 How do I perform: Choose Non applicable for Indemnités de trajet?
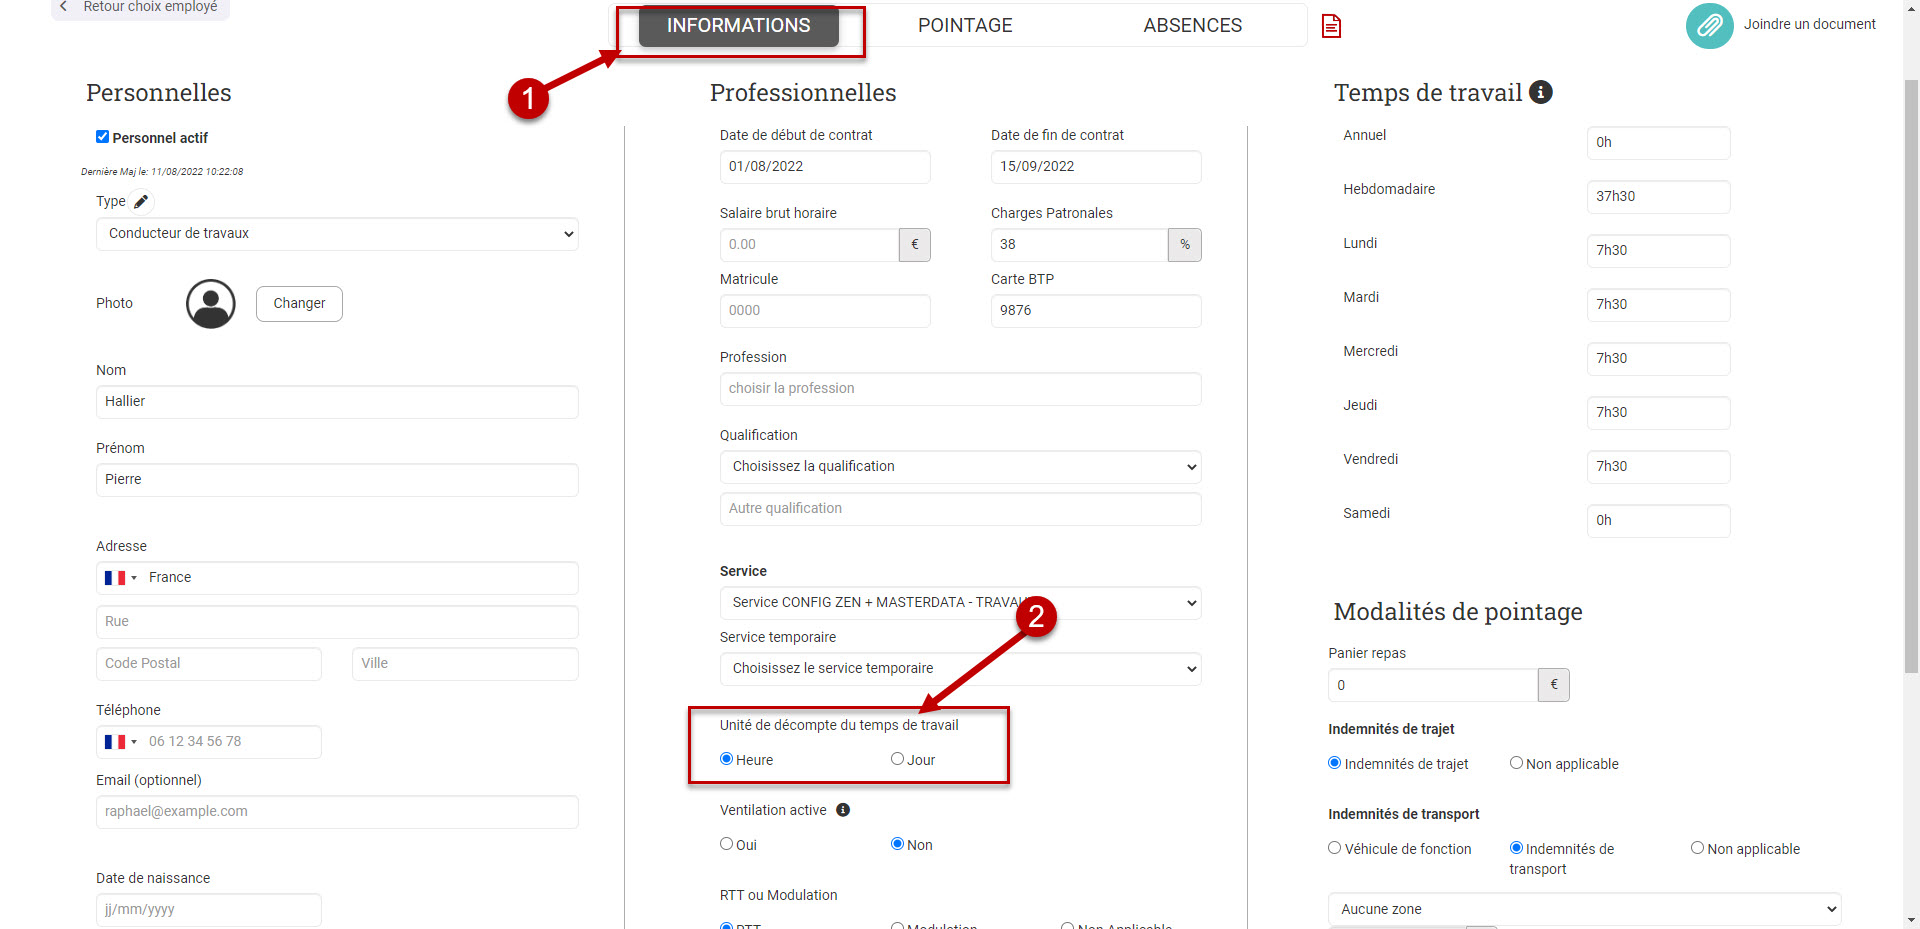pos(1516,763)
